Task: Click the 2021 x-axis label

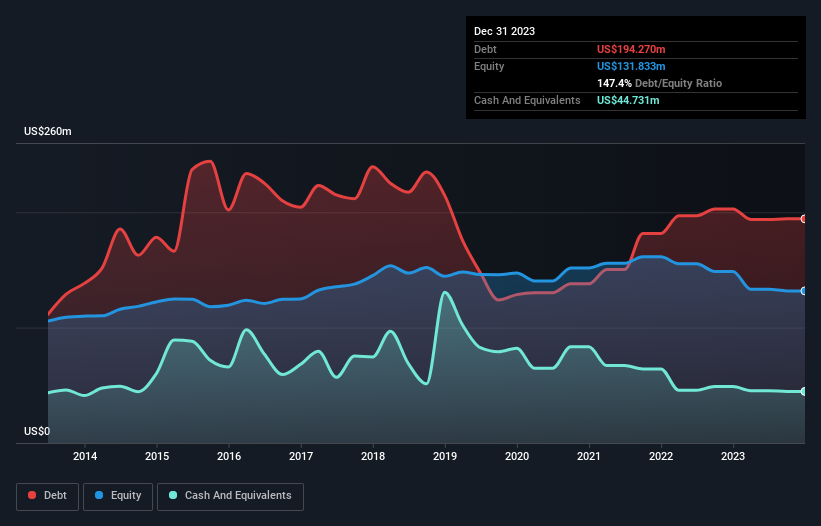Action: 589,456
